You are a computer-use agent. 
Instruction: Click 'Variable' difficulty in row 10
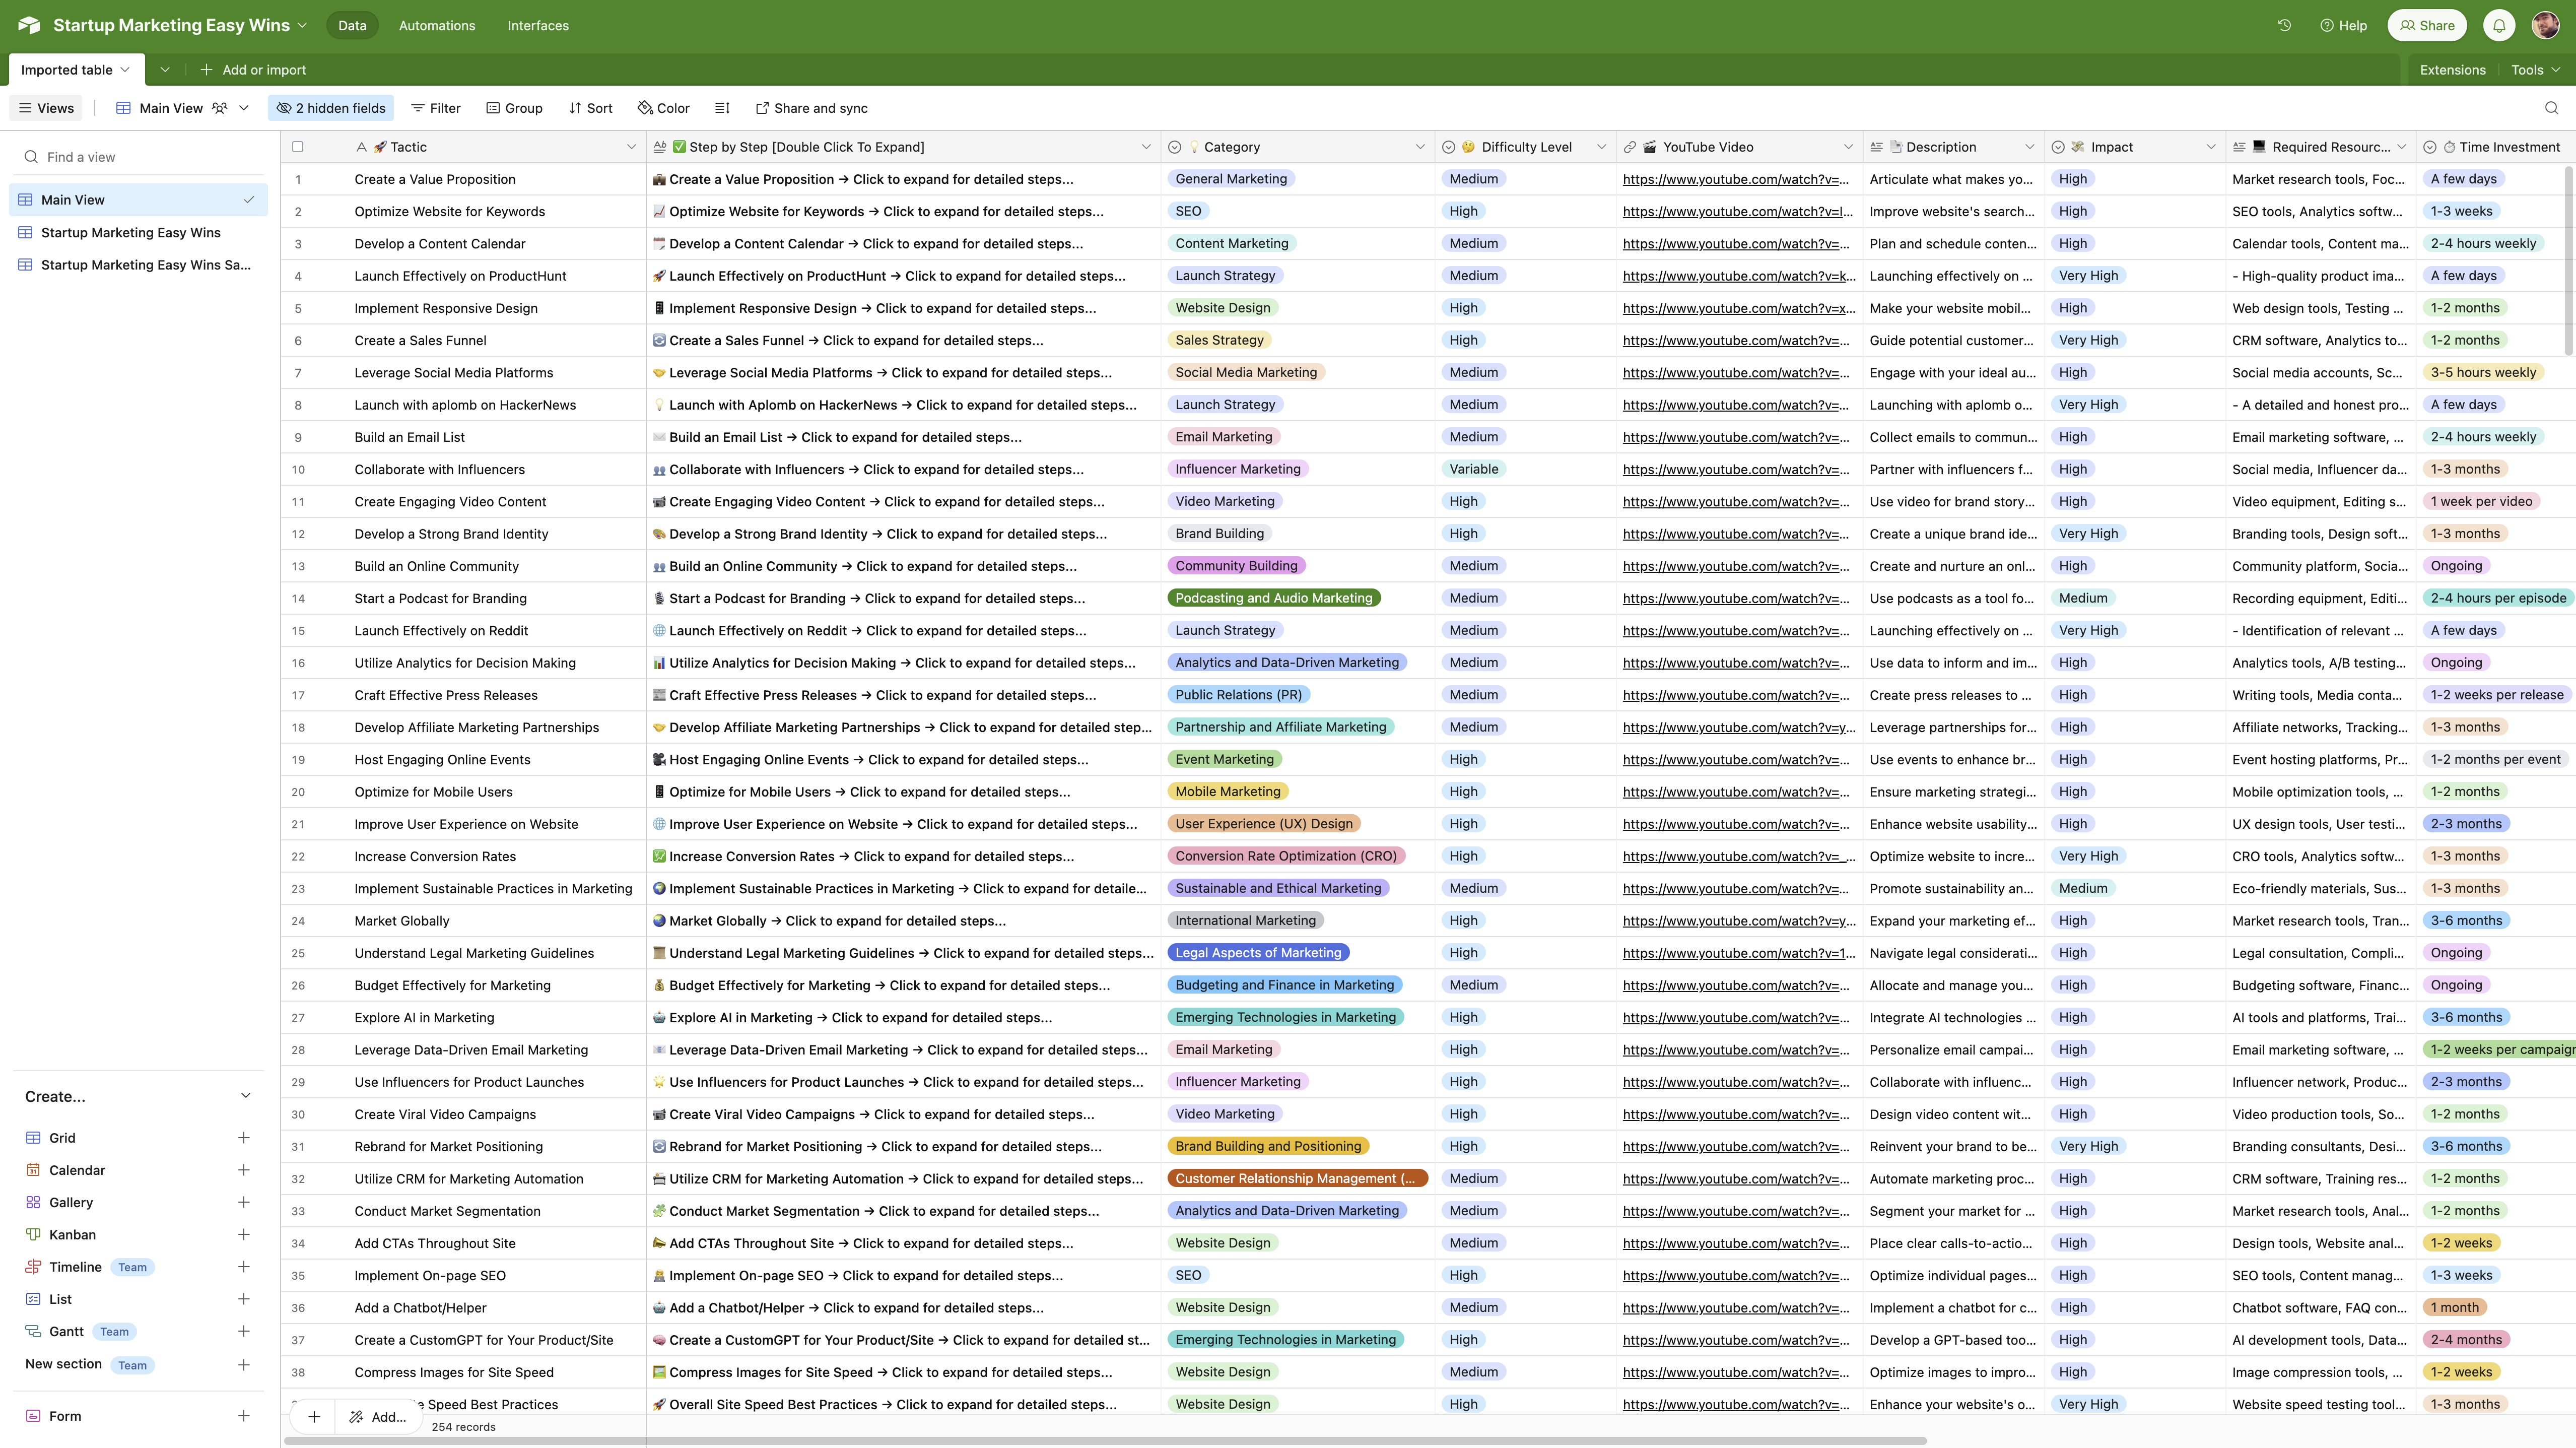[x=1474, y=469]
